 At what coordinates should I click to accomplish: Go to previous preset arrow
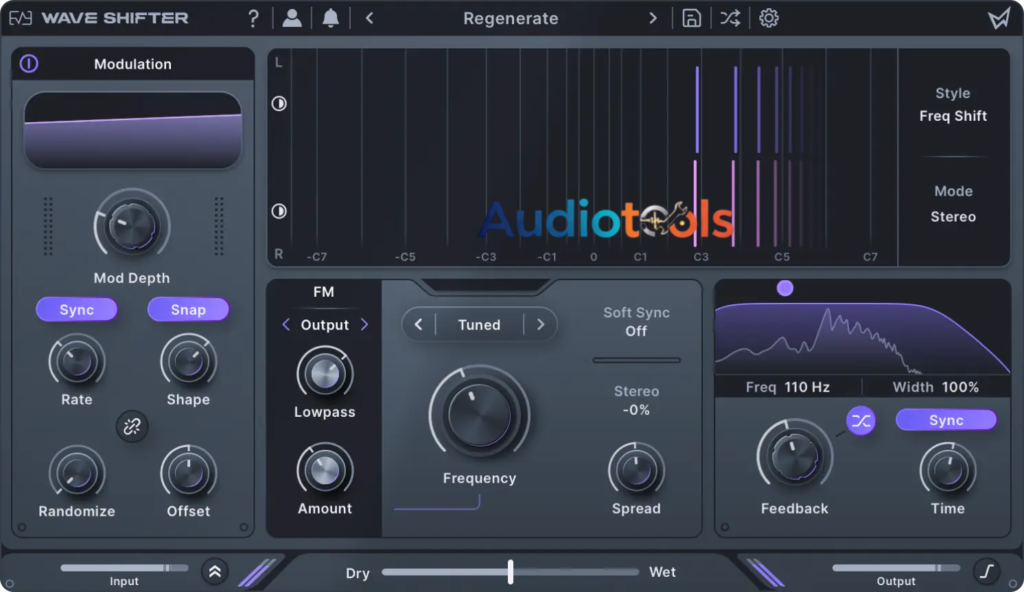[x=370, y=18]
